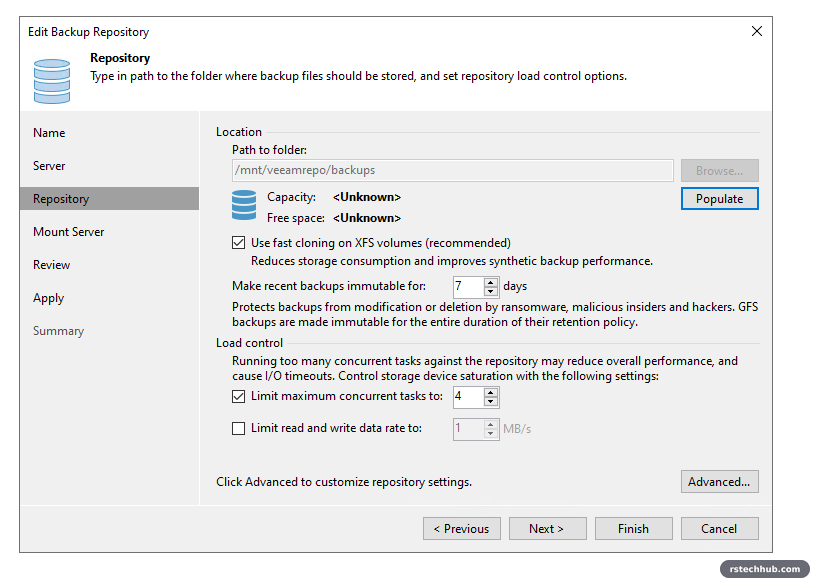
Task: Click the immutable days value field
Action: point(469,287)
